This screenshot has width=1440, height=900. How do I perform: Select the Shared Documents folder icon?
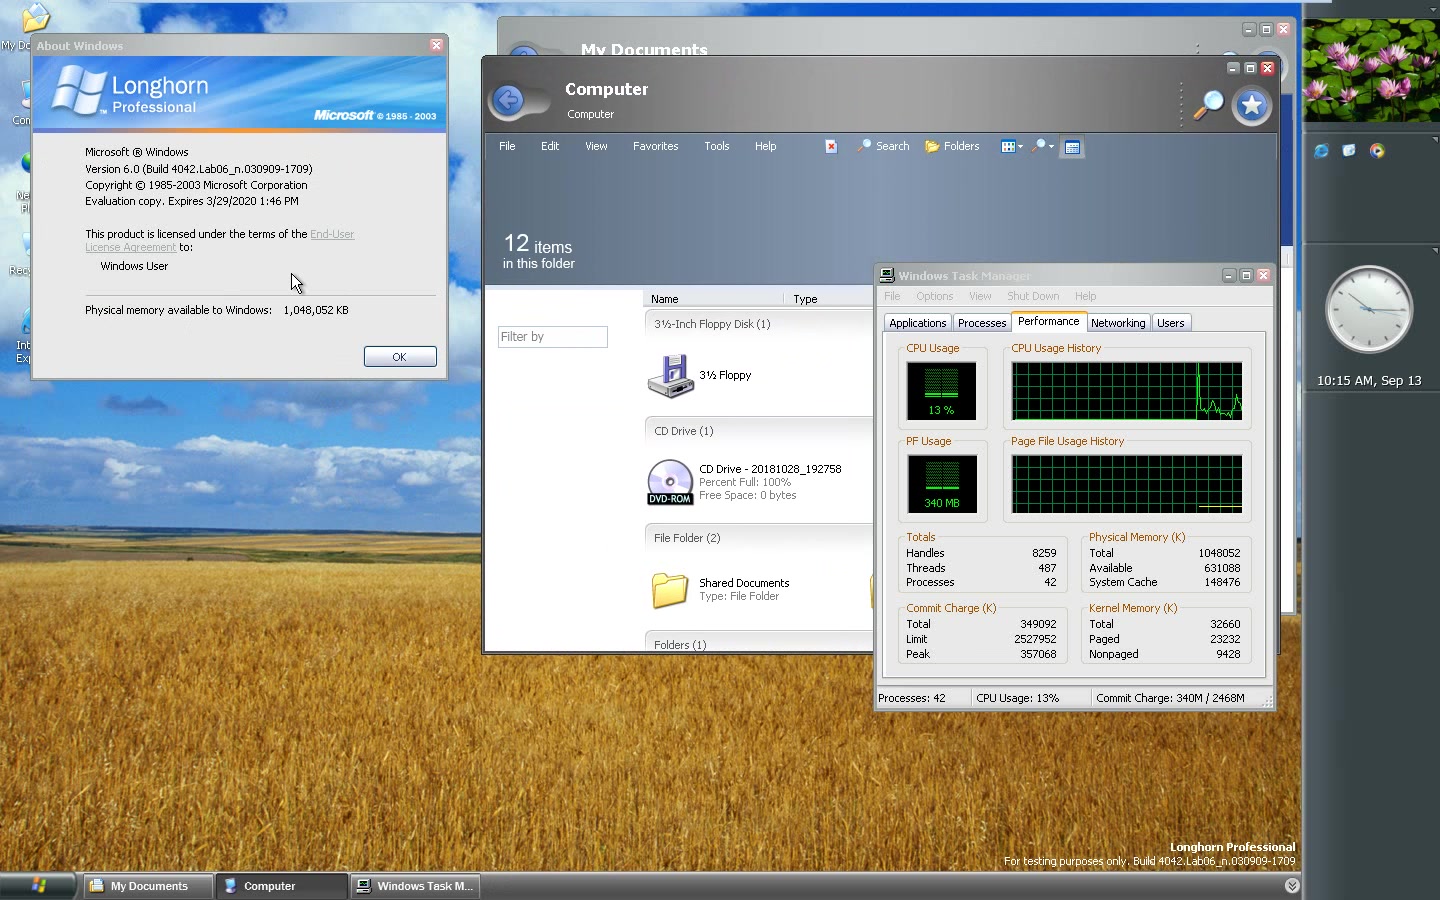(x=670, y=590)
